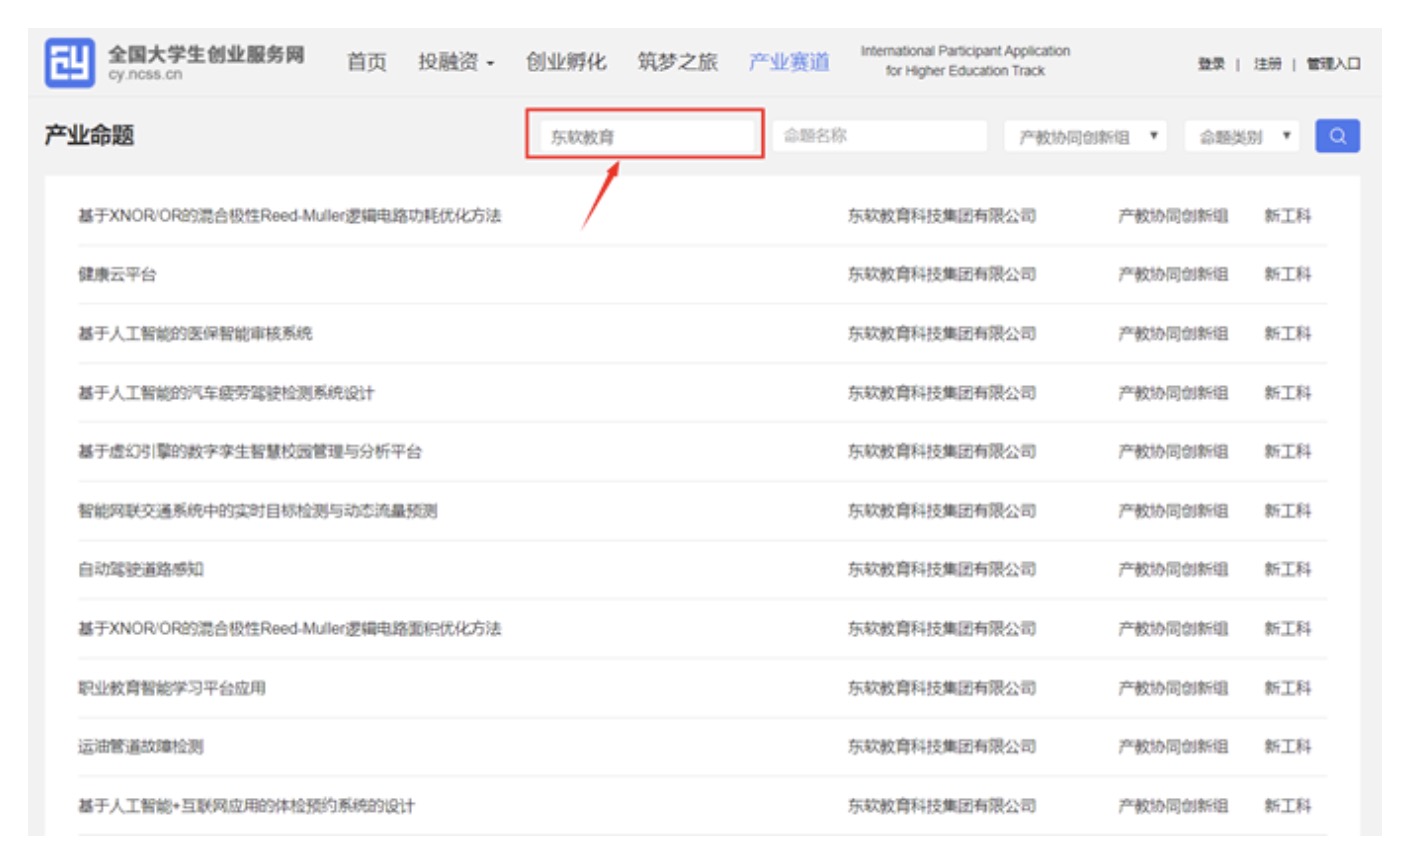Image resolution: width=1402 pixels, height=850 pixels.
Task: Open International Participant Application link
Action: (965, 61)
